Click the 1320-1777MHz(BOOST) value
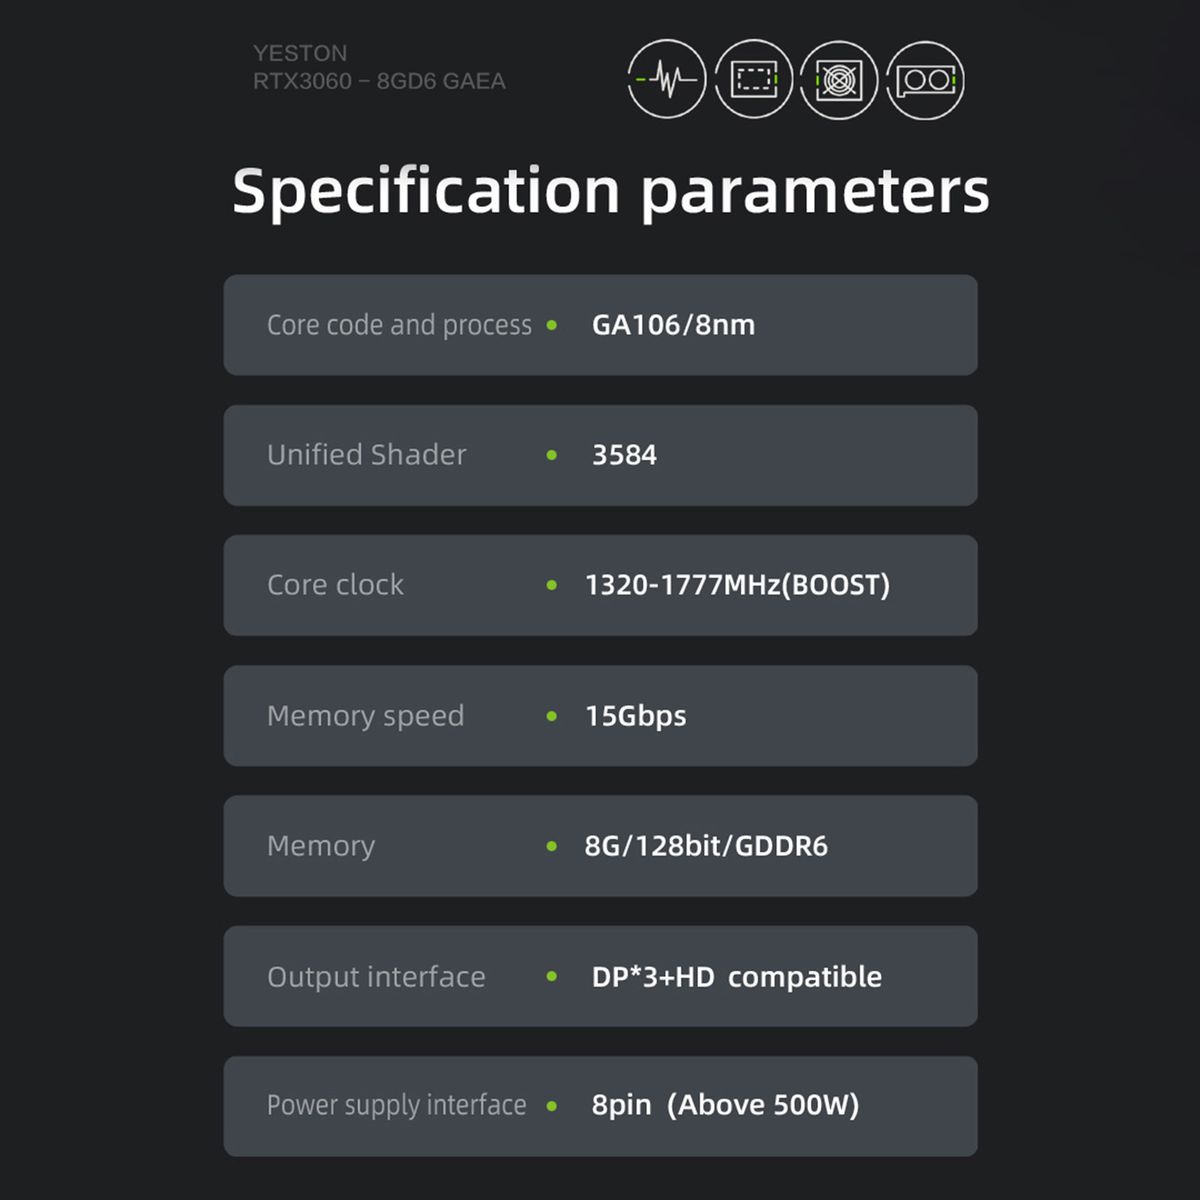Screen dimensions: 1200x1200 tap(737, 585)
